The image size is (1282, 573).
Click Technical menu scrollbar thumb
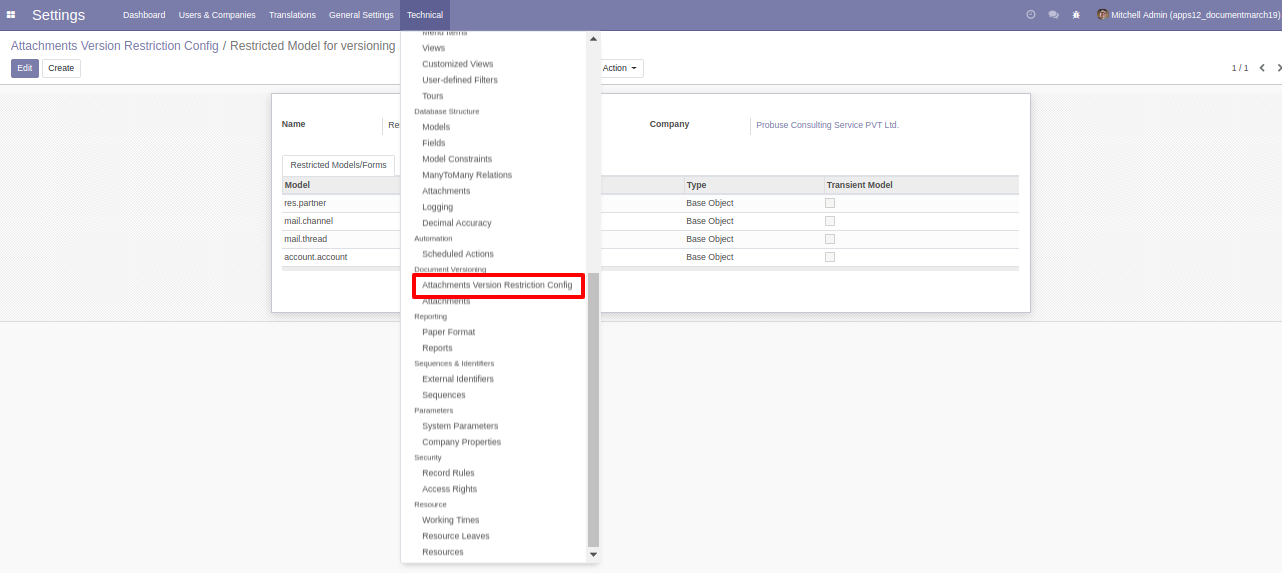(593, 408)
